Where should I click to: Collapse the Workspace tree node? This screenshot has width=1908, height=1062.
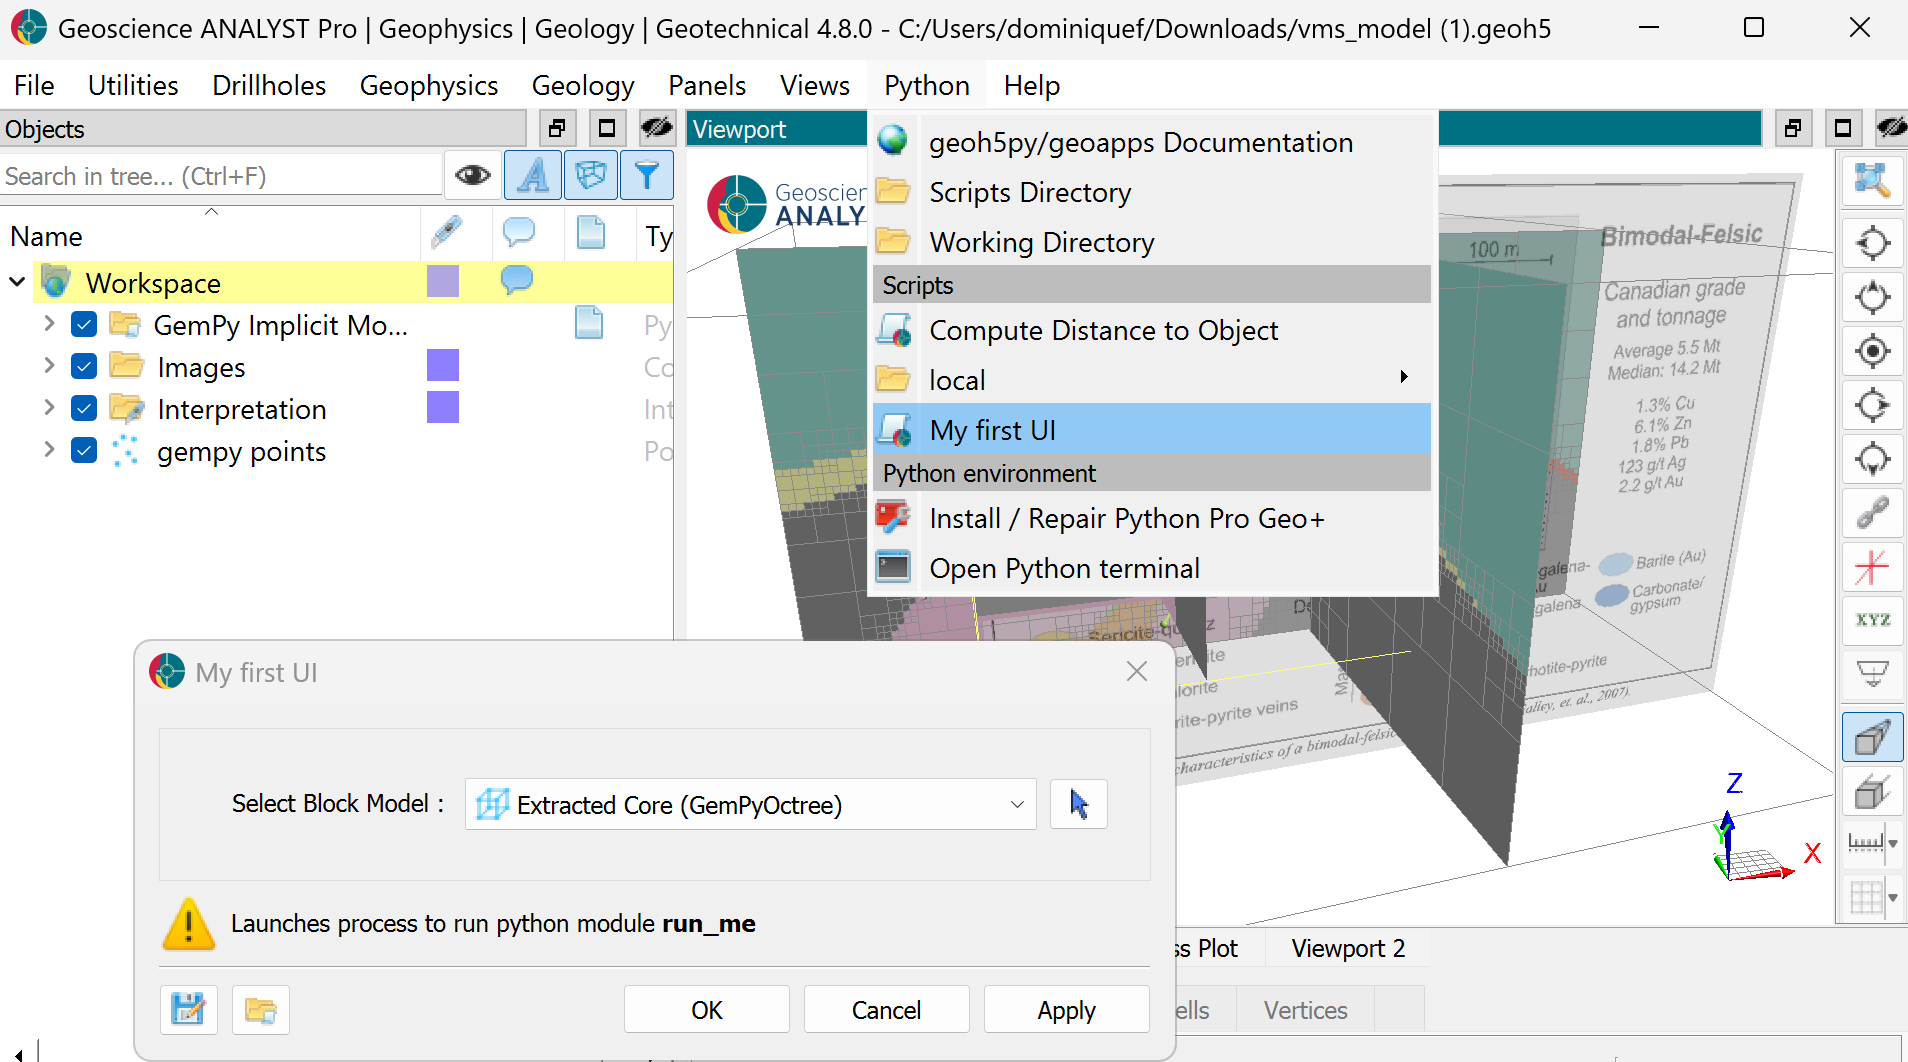click(x=17, y=282)
